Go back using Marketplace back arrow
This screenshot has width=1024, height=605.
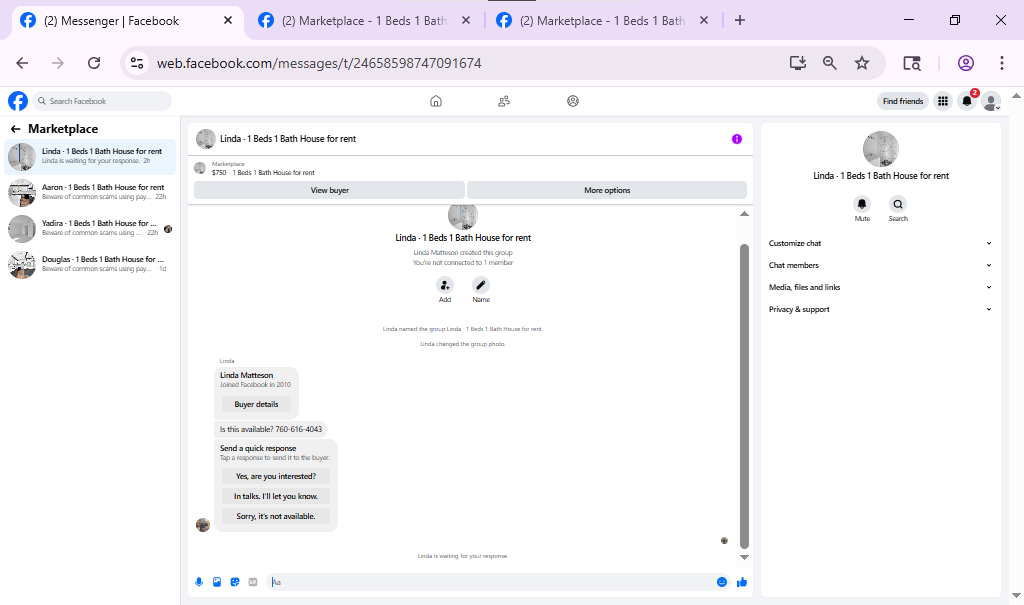tap(15, 129)
